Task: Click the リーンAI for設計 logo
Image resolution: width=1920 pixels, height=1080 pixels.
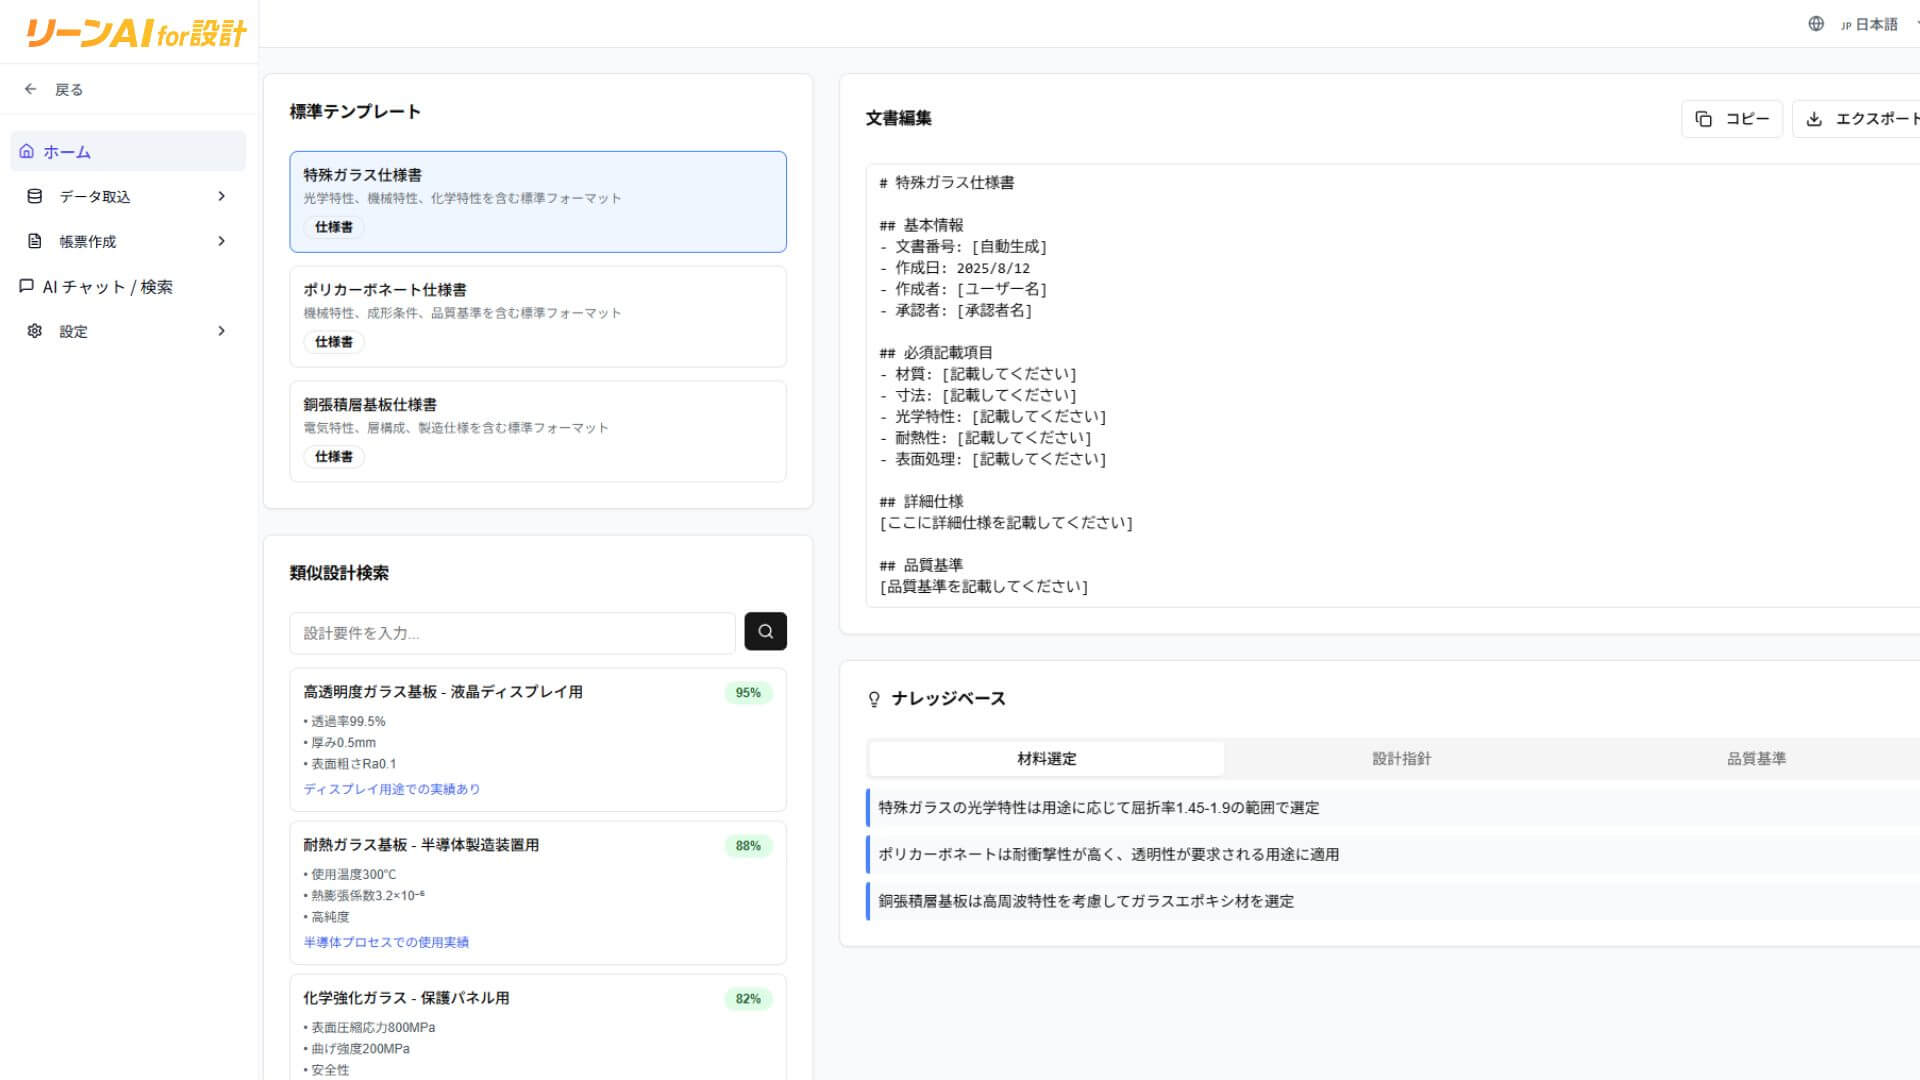Action: [x=135, y=33]
